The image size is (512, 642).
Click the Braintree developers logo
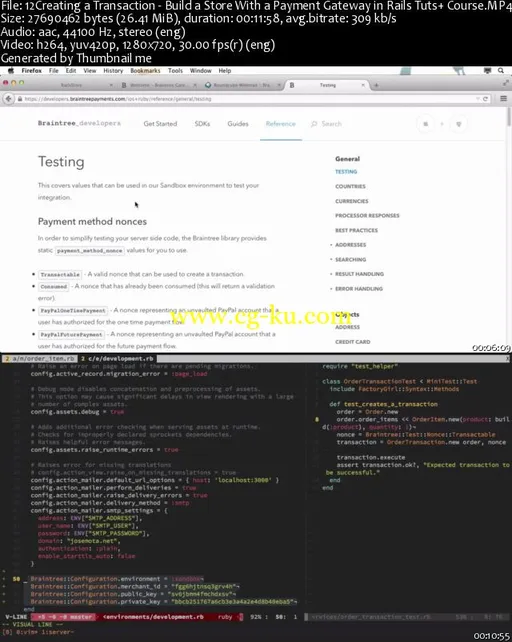click(79, 123)
